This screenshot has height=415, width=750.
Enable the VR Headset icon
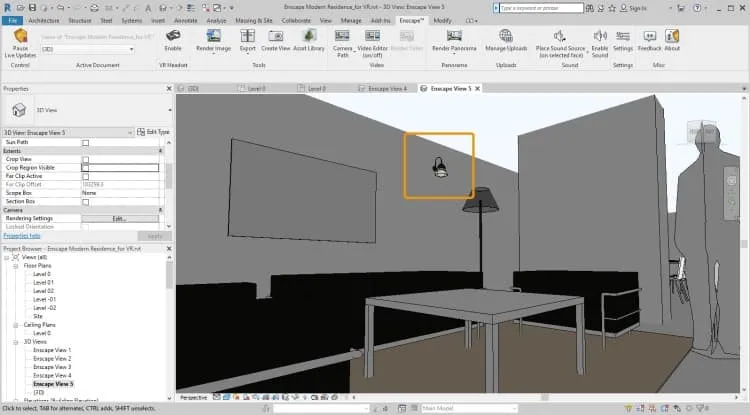coord(173,36)
